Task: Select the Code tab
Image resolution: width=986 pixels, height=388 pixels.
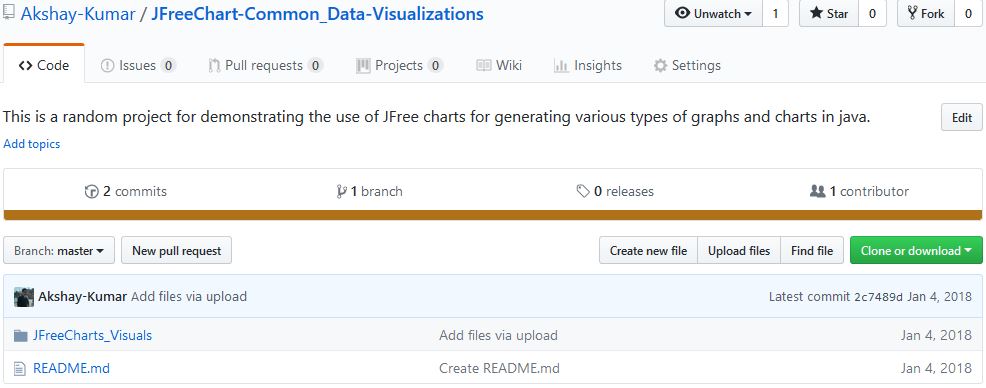Action: (x=44, y=65)
